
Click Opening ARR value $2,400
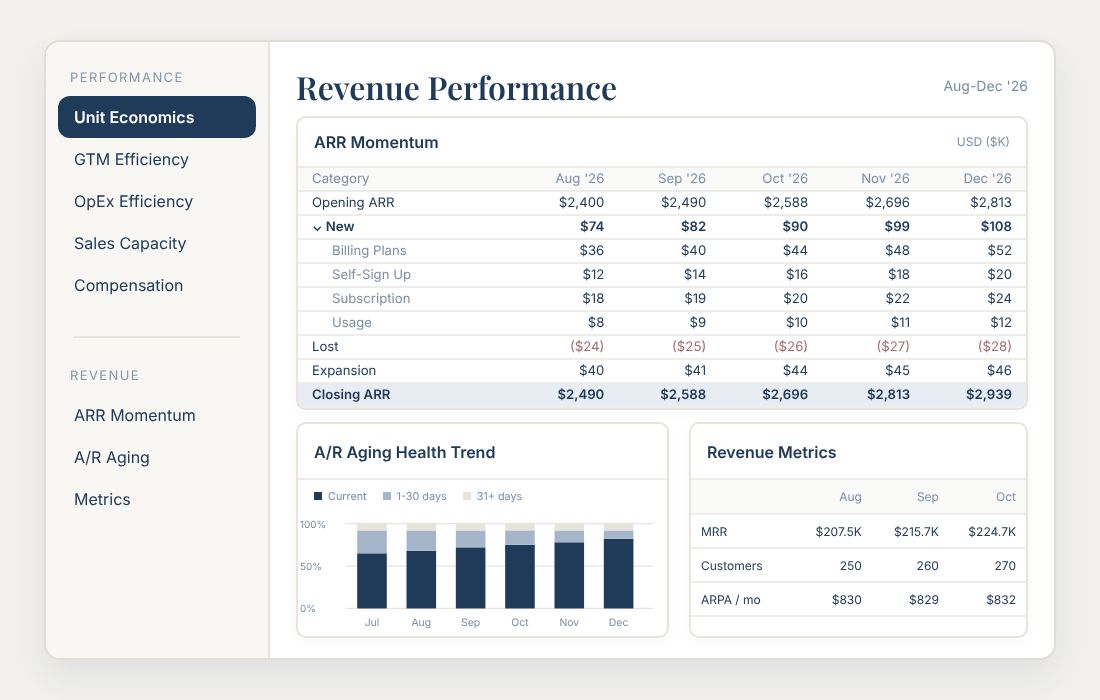click(x=581, y=203)
